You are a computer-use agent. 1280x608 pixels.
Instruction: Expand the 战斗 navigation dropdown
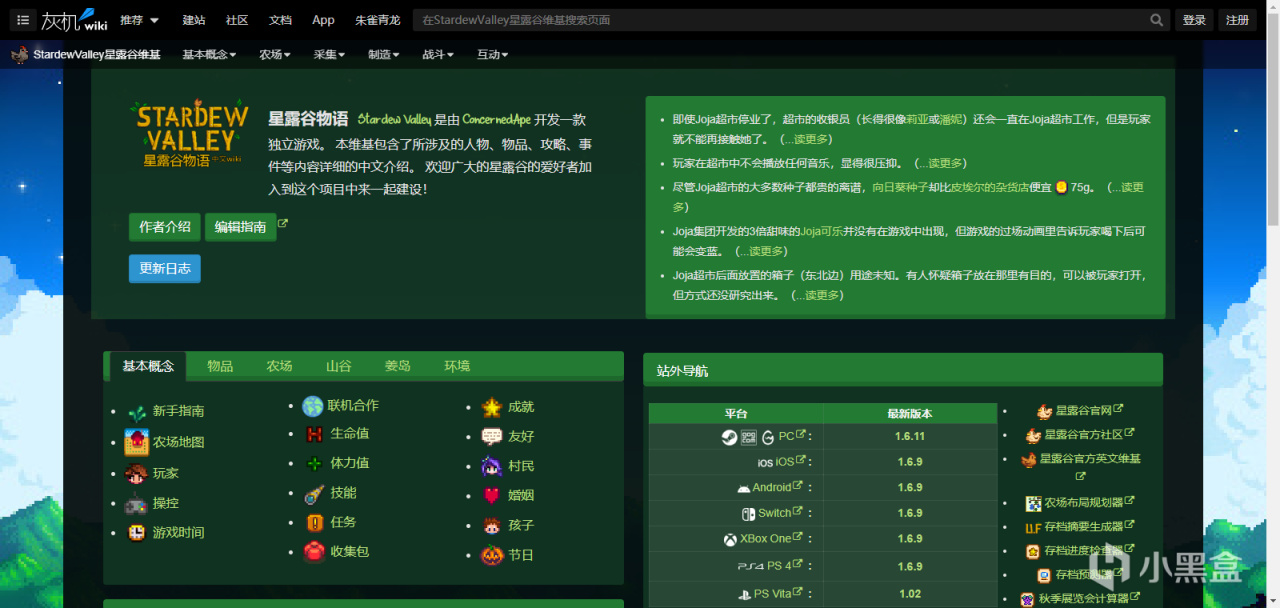tap(438, 55)
